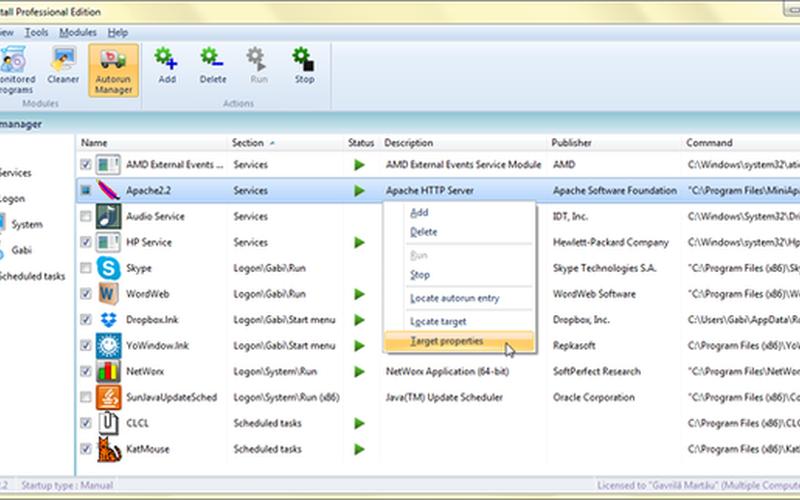Viewport: 800px width, 500px height.
Task: Choose Add from the context menu
Action: pos(459,213)
